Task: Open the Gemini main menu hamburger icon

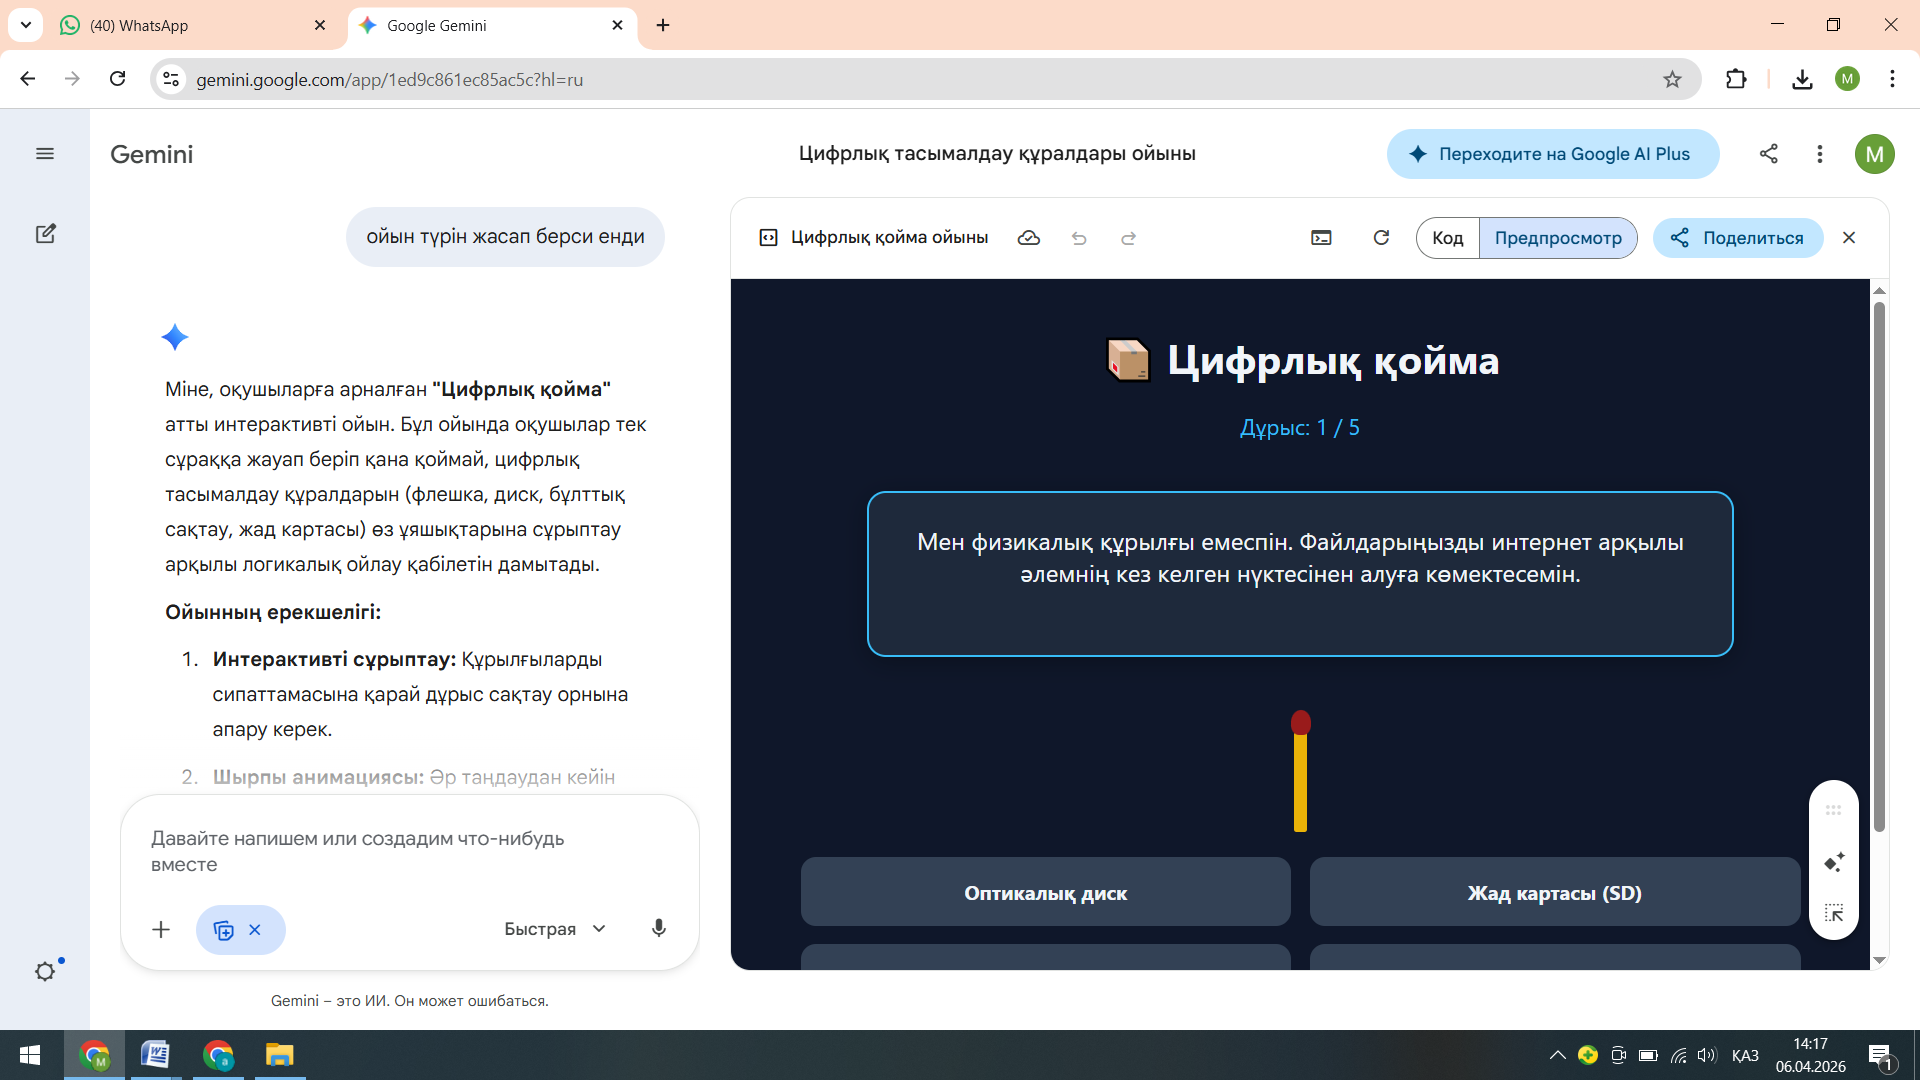Action: (x=45, y=154)
